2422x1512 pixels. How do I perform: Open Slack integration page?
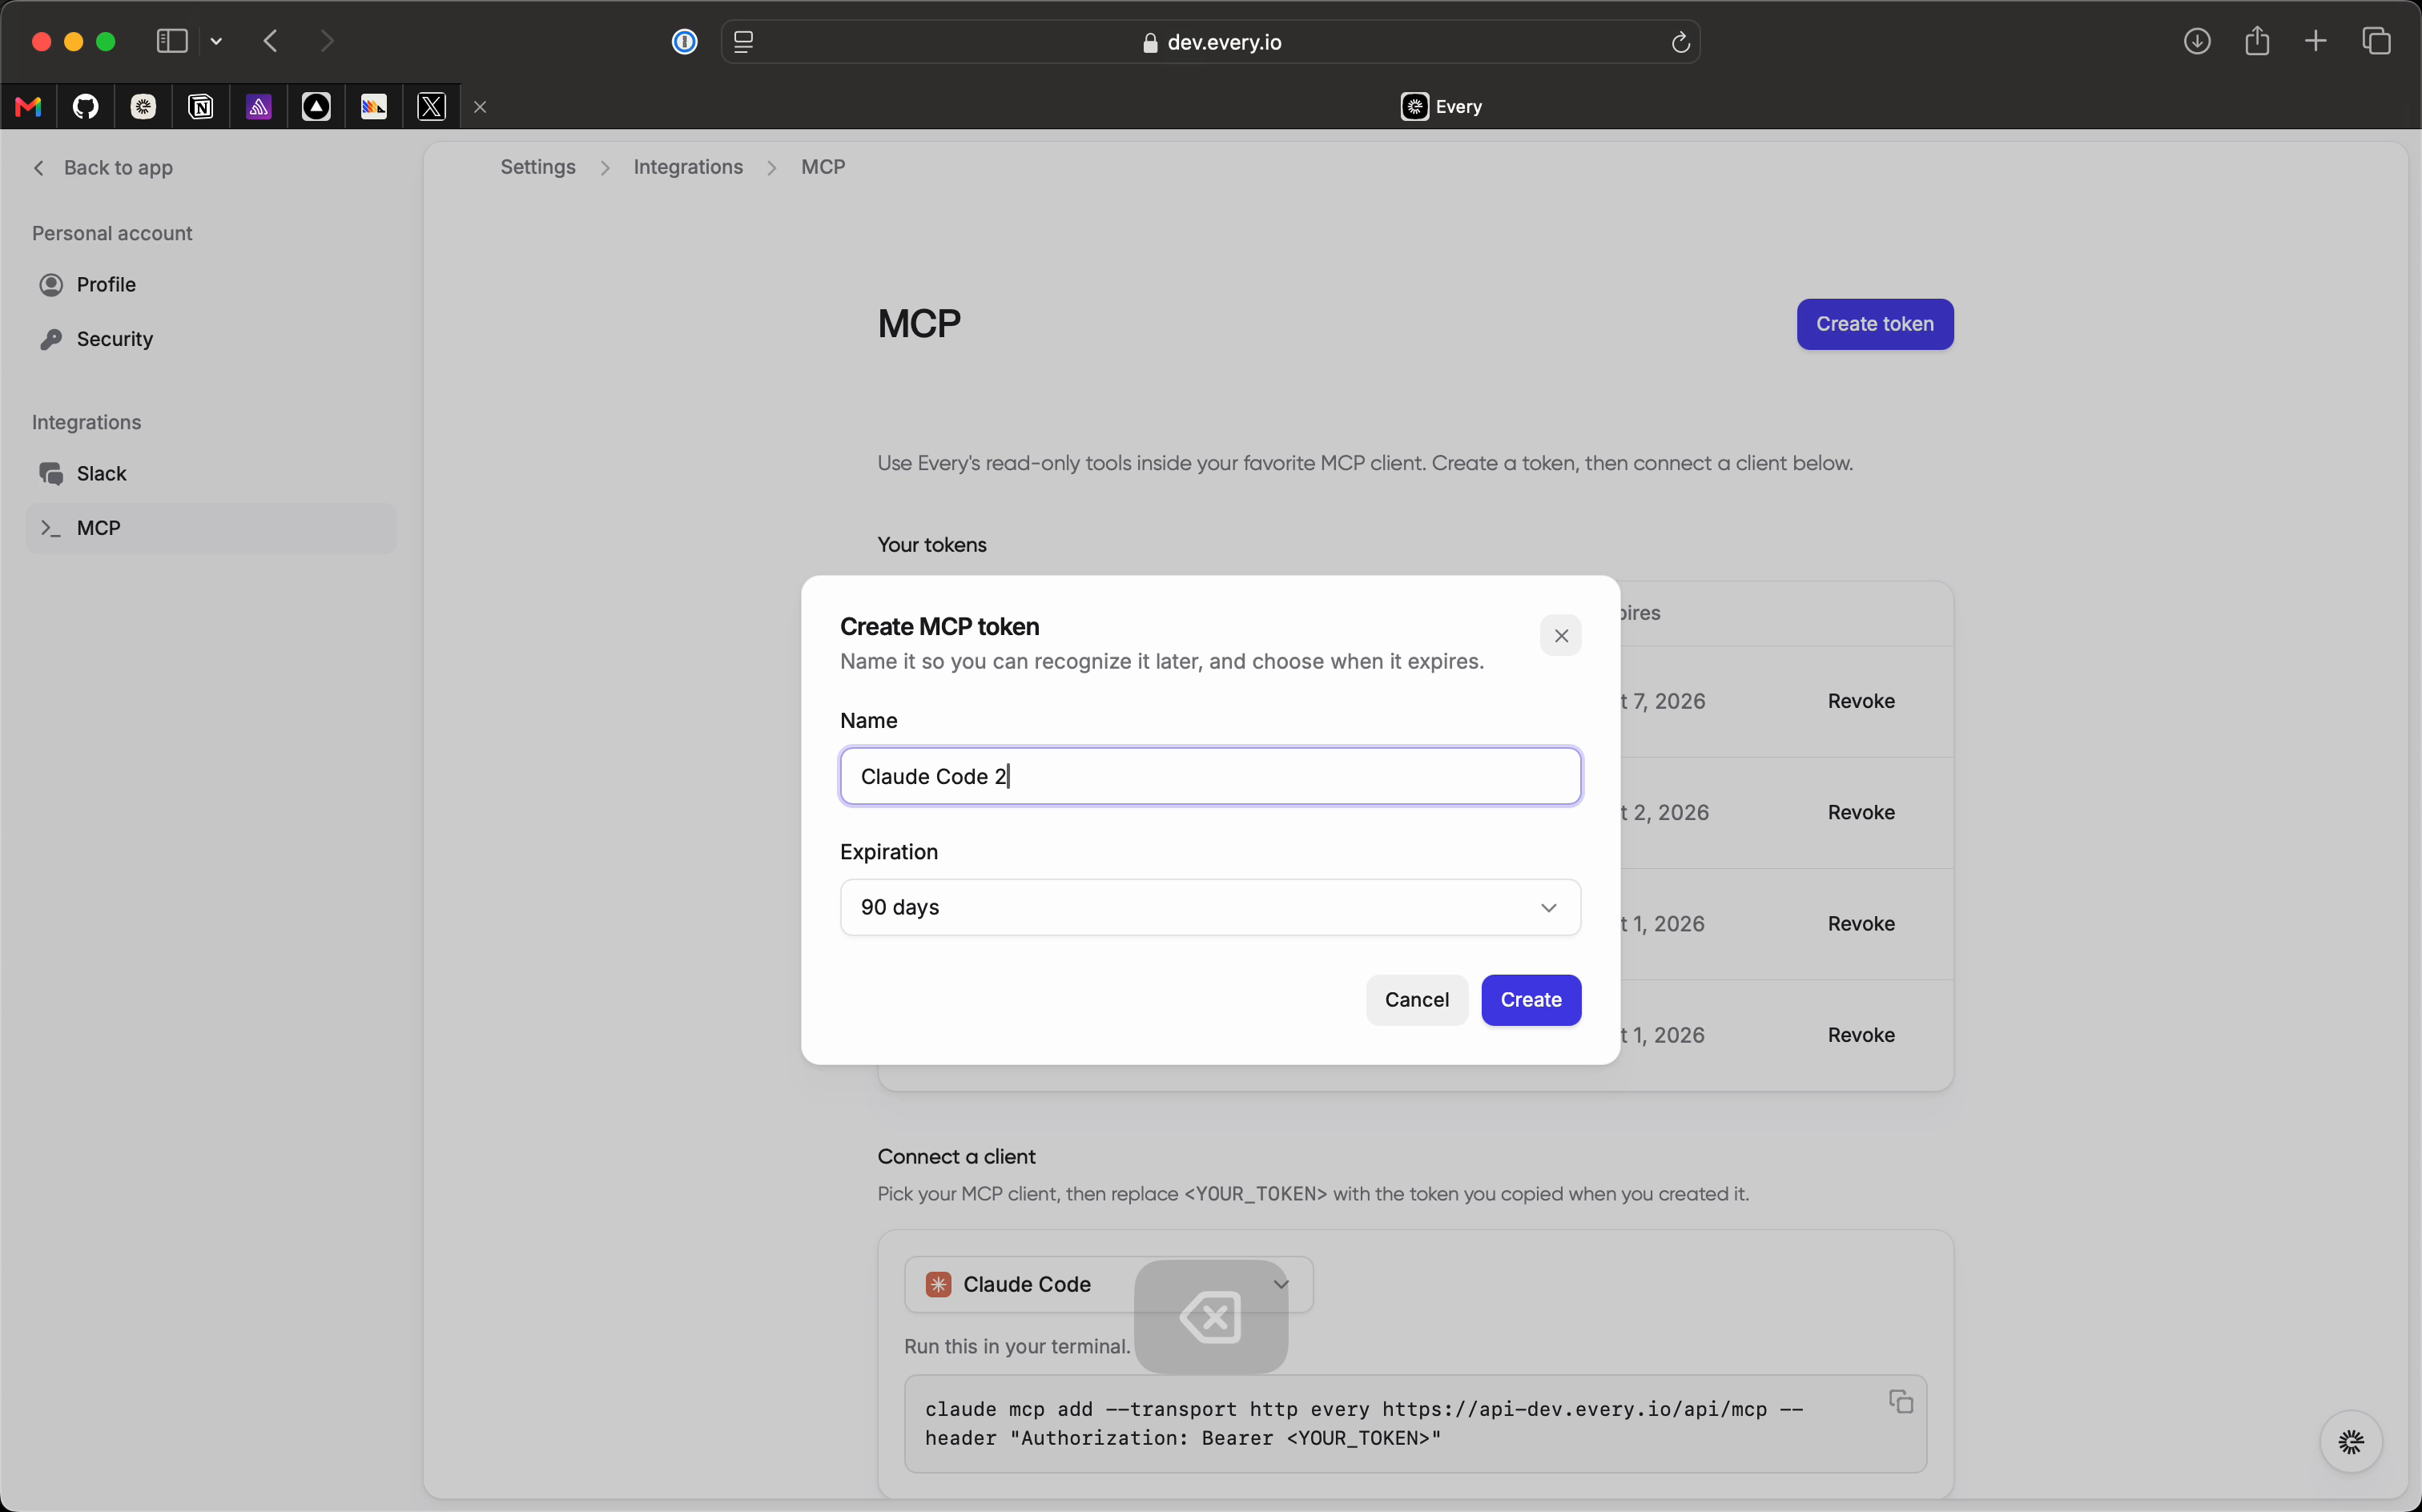click(x=211, y=474)
